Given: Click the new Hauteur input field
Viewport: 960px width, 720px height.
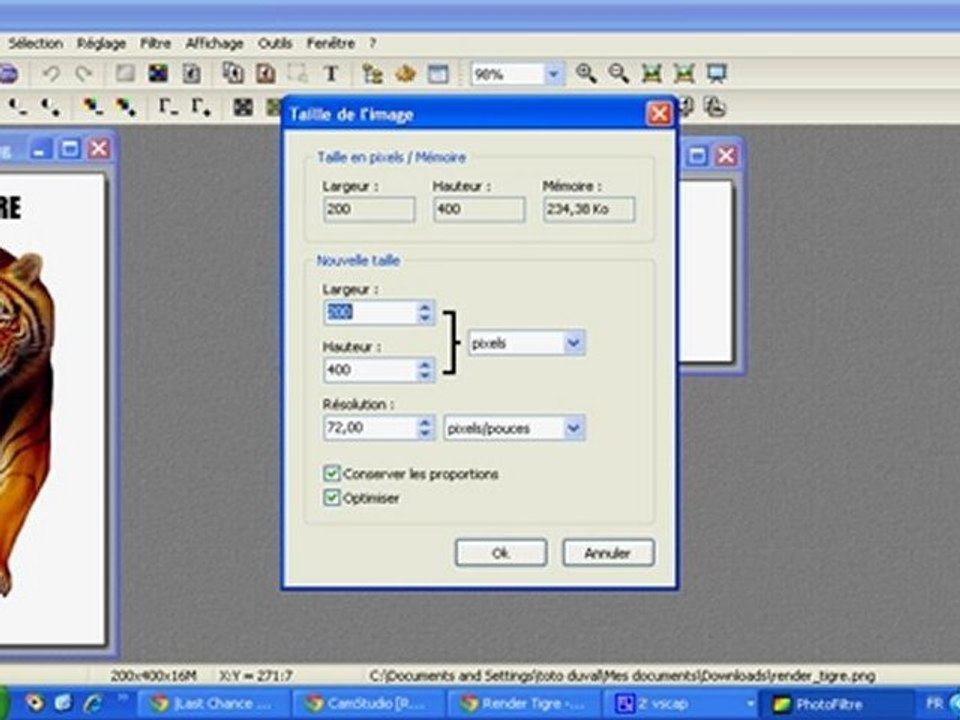Looking at the screenshot, I should click(370, 370).
